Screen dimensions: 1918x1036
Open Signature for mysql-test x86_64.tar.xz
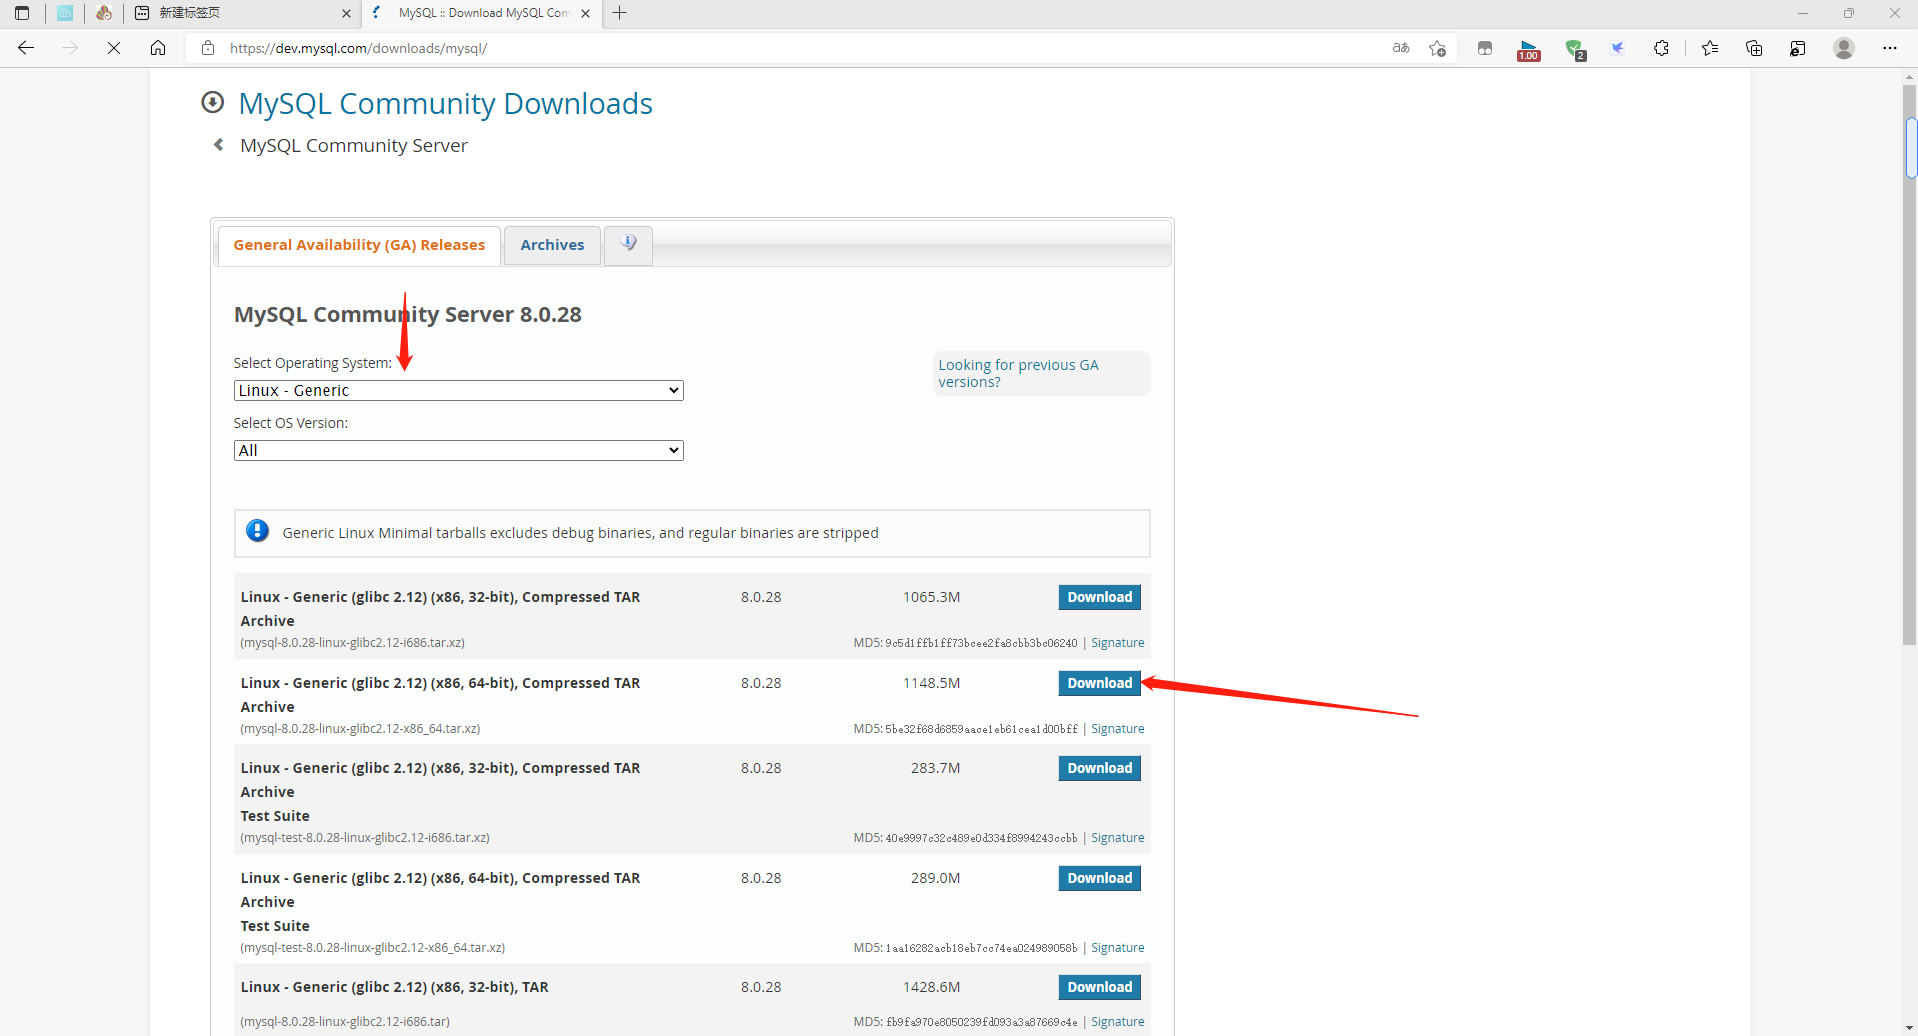(1117, 948)
